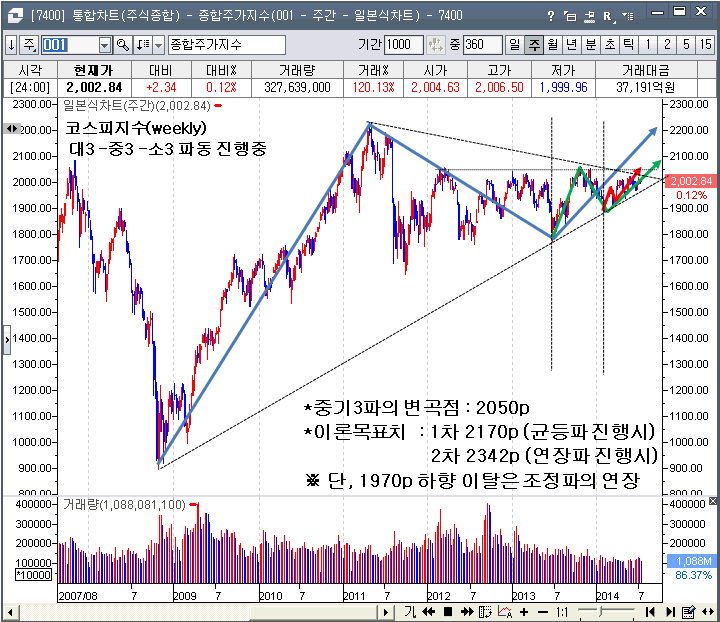
Task: Click the 2 interval button
Action: (x=667, y=45)
